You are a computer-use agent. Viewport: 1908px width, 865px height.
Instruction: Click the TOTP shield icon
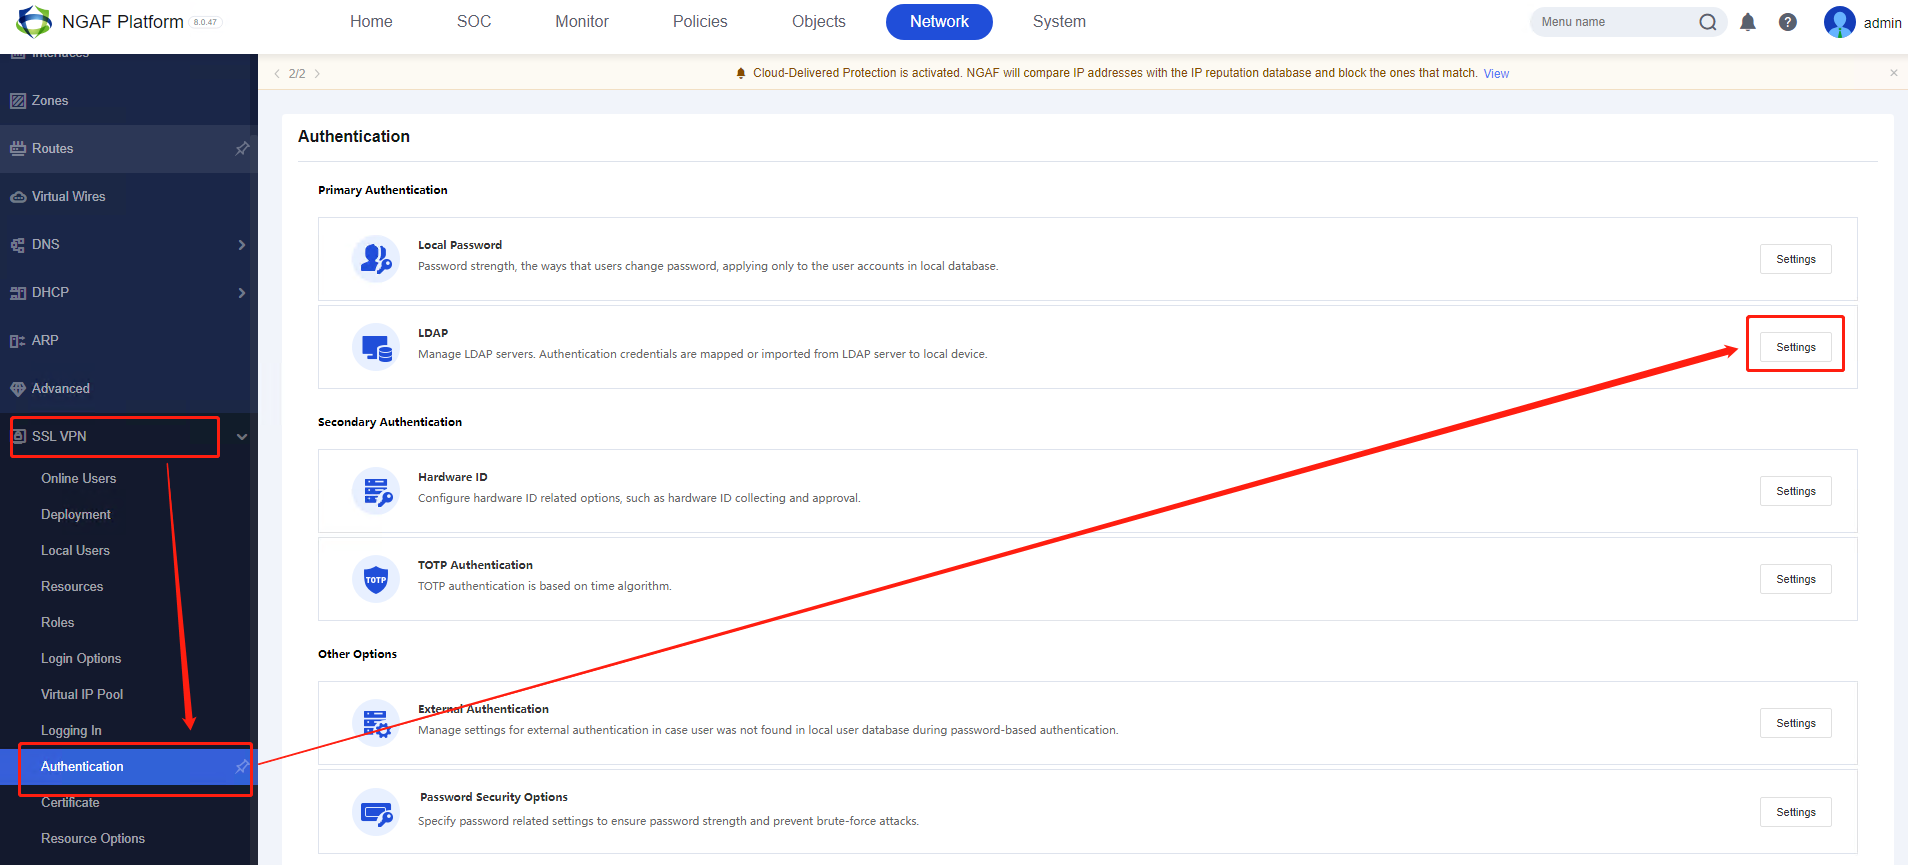pos(376,579)
